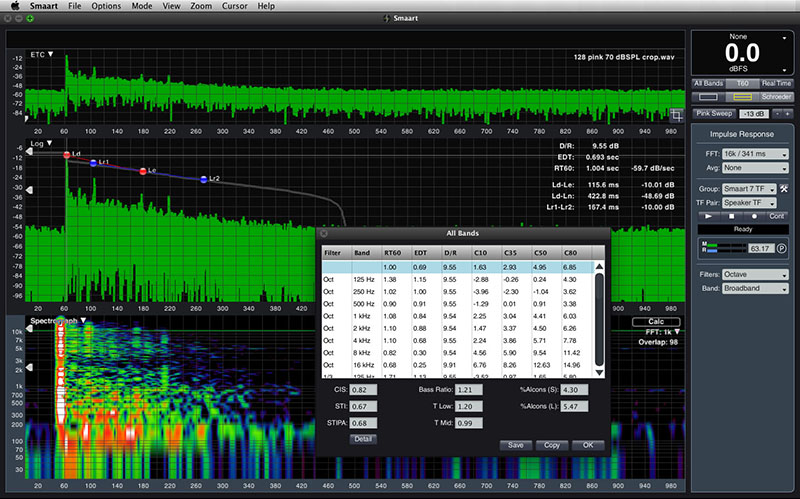Click the crop icon in the ETC graph
The height and width of the screenshot is (499, 800).
point(676,115)
